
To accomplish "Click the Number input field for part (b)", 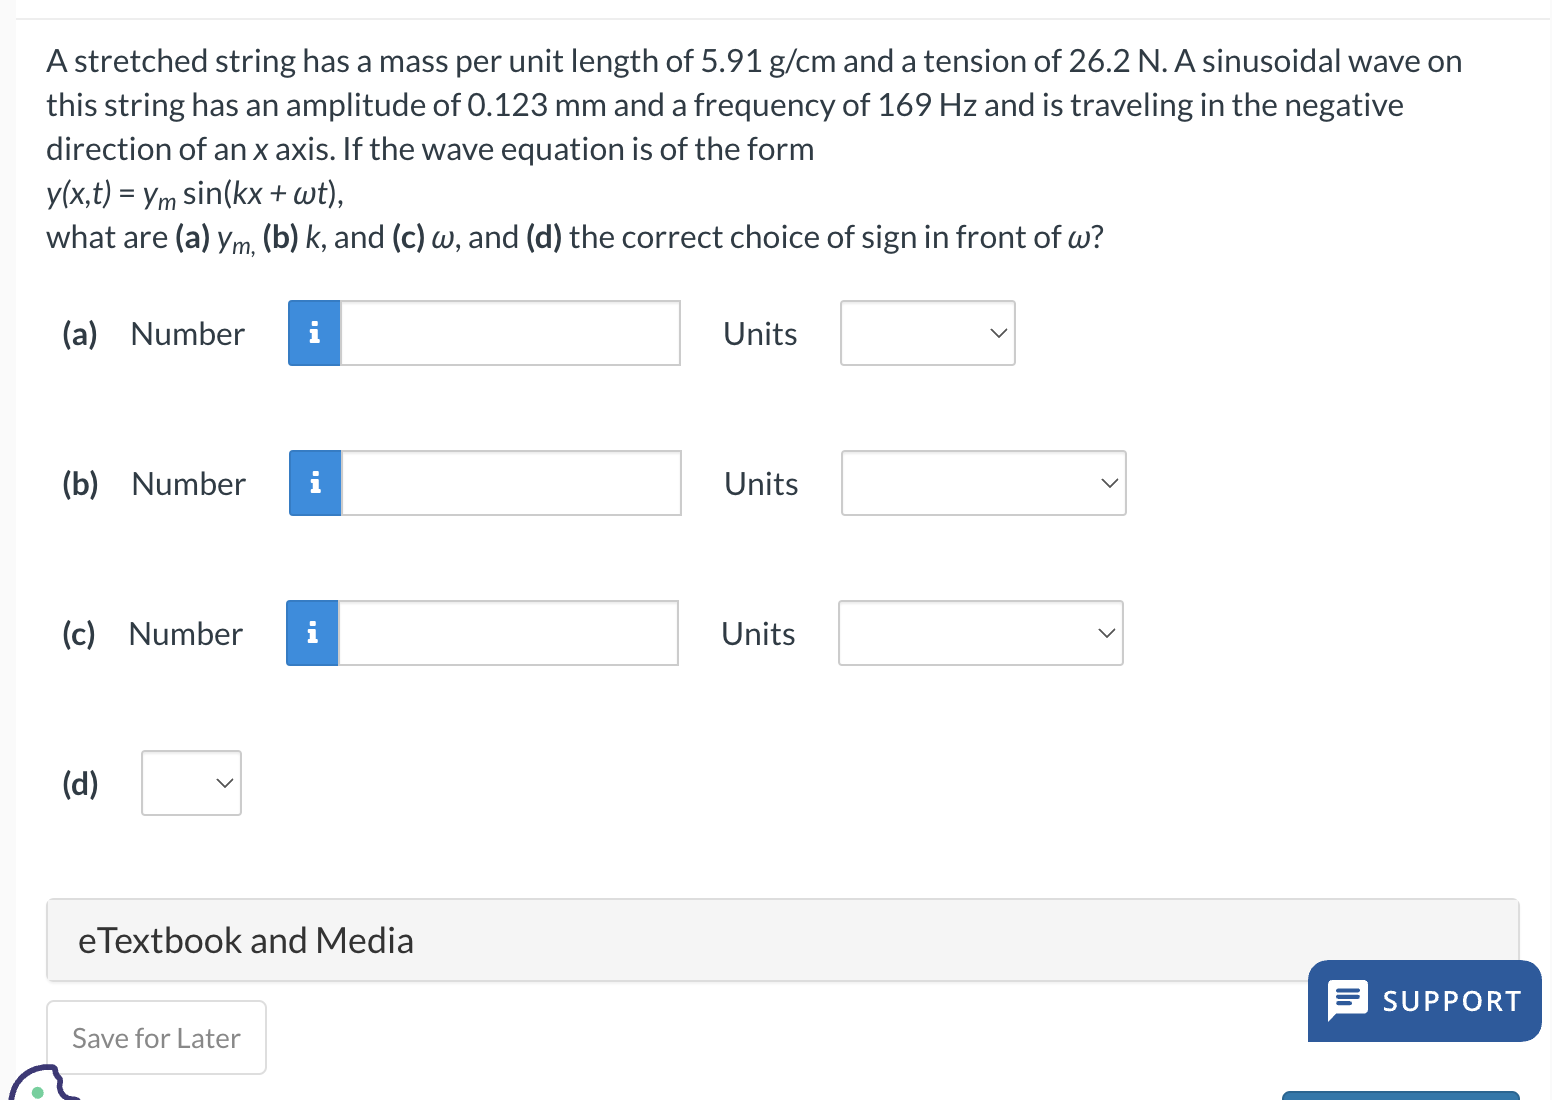I will [510, 483].
